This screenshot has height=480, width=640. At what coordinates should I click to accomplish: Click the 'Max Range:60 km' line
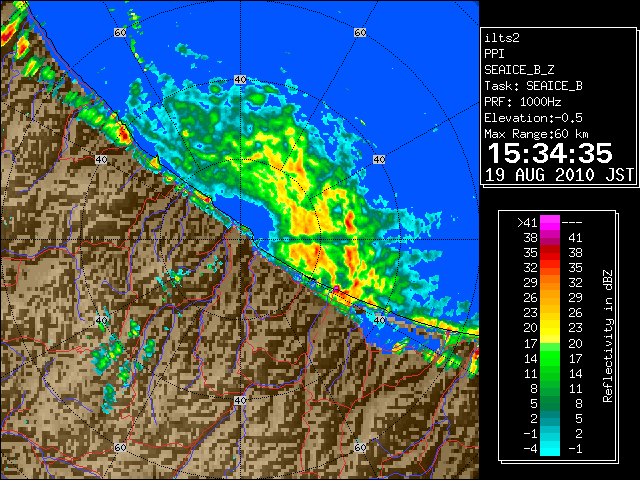pyautogui.click(x=536, y=134)
